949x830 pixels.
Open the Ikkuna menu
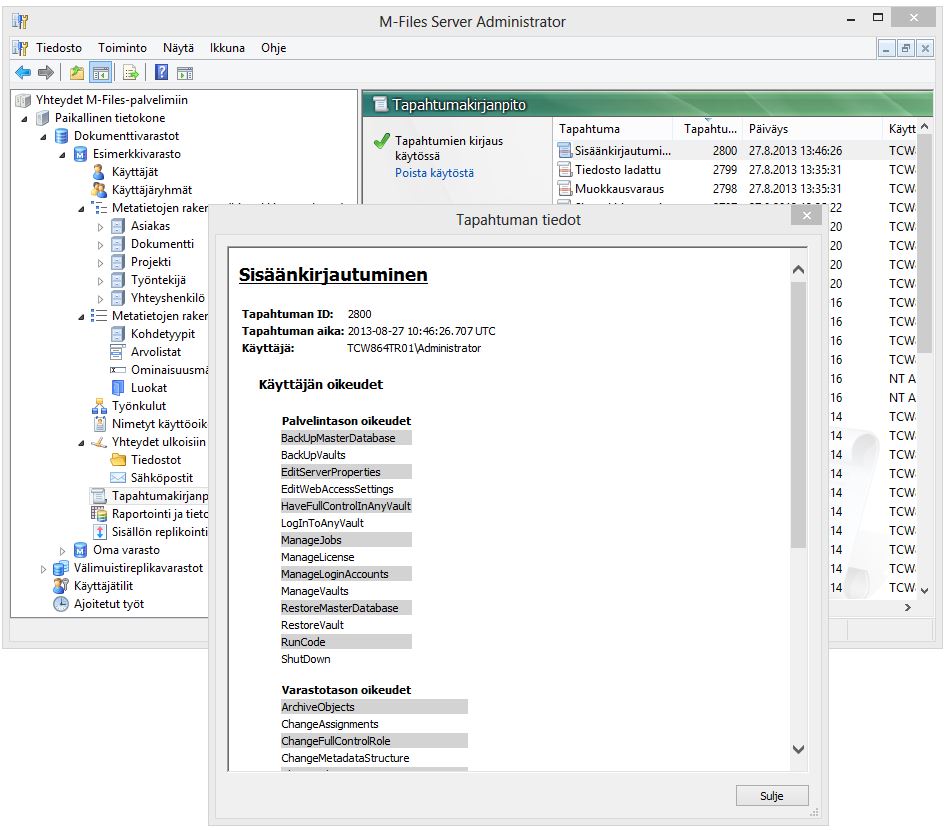(228, 48)
